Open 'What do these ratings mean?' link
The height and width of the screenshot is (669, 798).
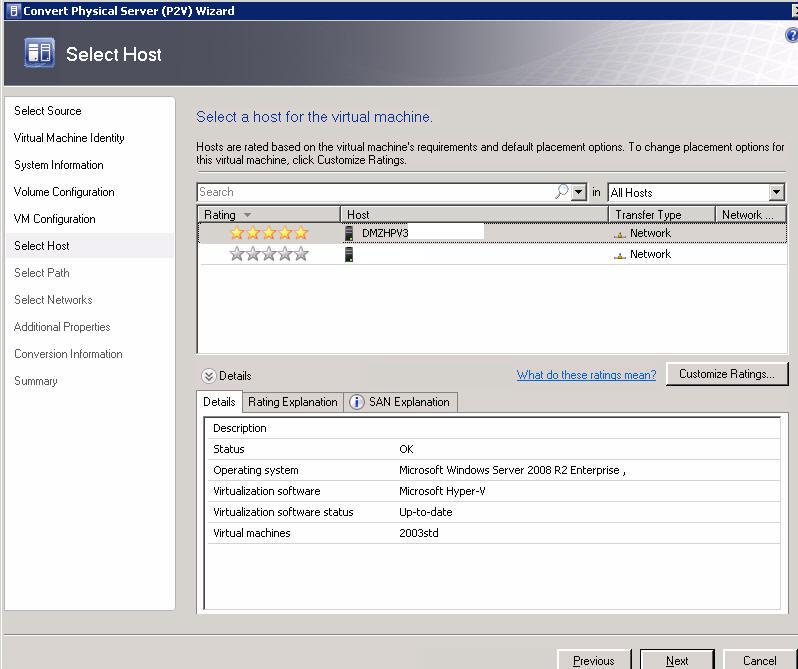tap(586, 375)
